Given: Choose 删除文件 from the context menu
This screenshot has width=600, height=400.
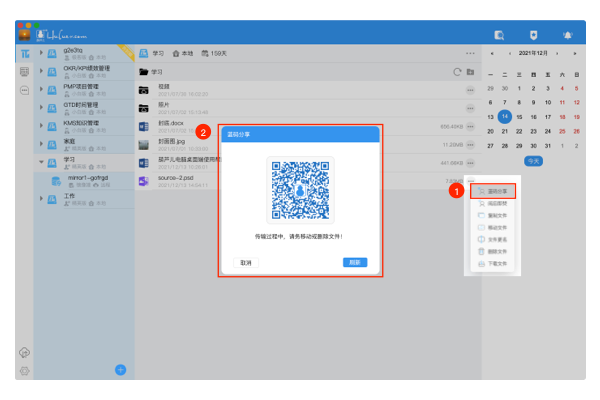Looking at the screenshot, I should (x=493, y=251).
